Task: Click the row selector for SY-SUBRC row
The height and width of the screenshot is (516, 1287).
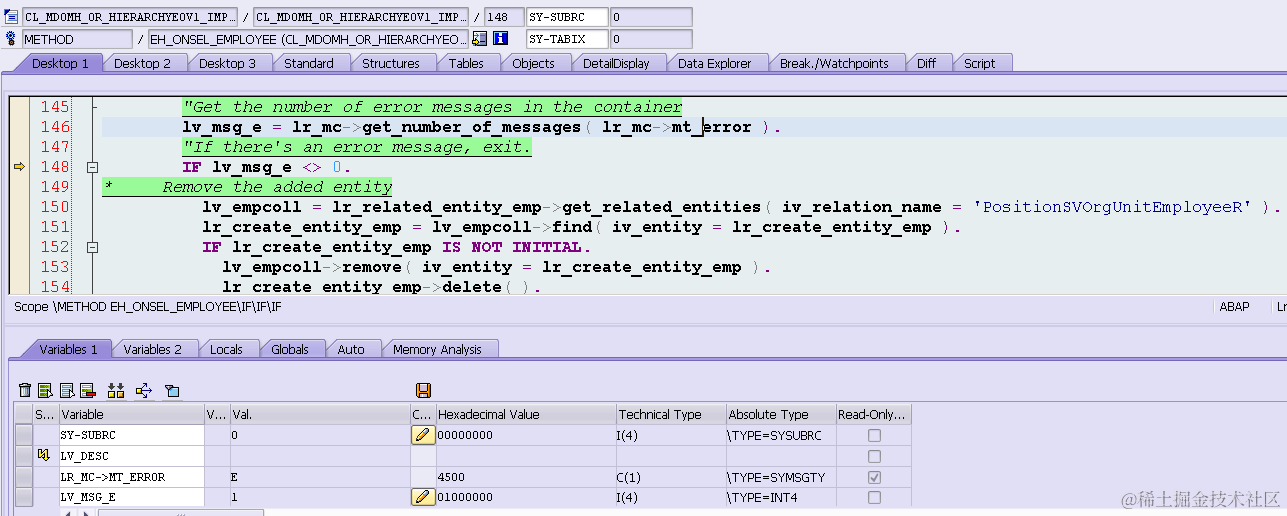Action: pyautogui.click(x=23, y=435)
